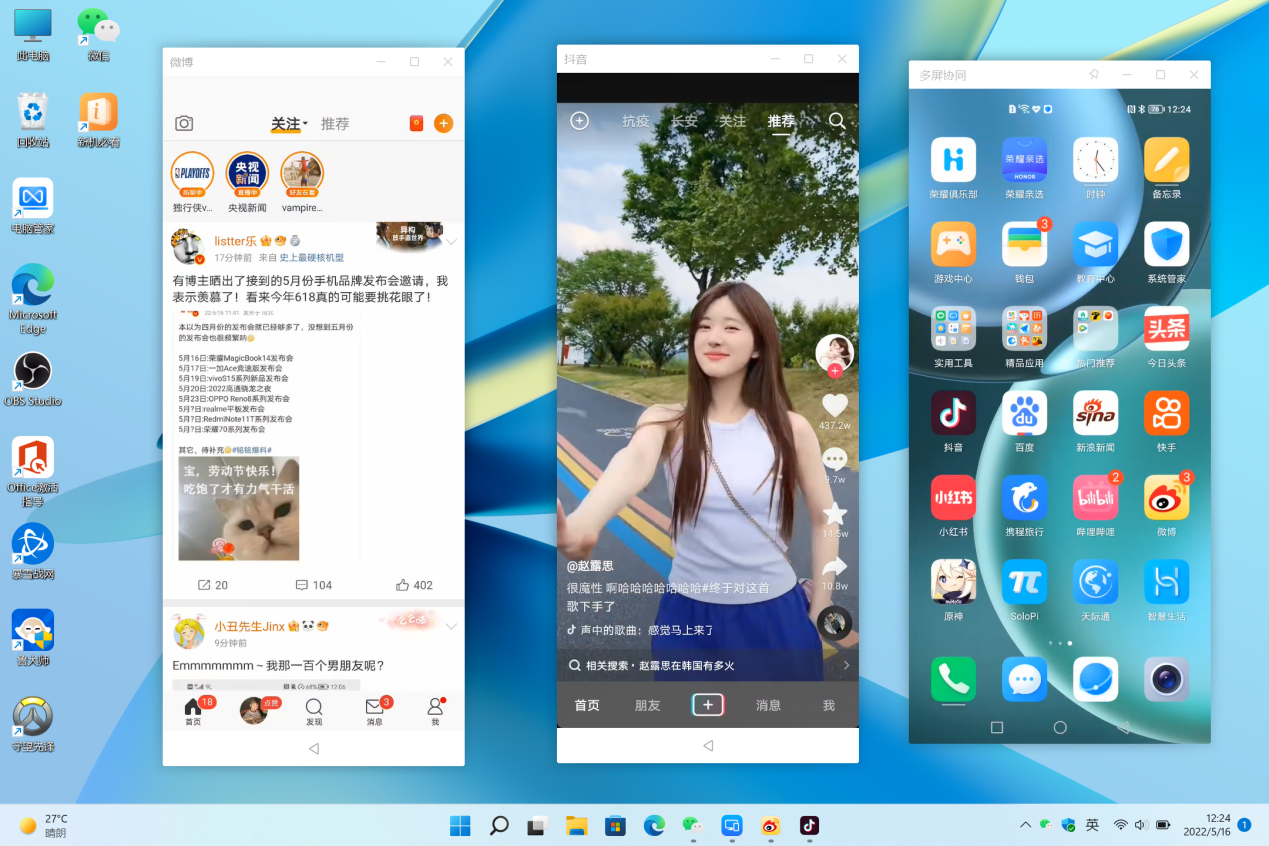Open File Explorer from the taskbar
The height and width of the screenshot is (846, 1269).
(x=576, y=825)
